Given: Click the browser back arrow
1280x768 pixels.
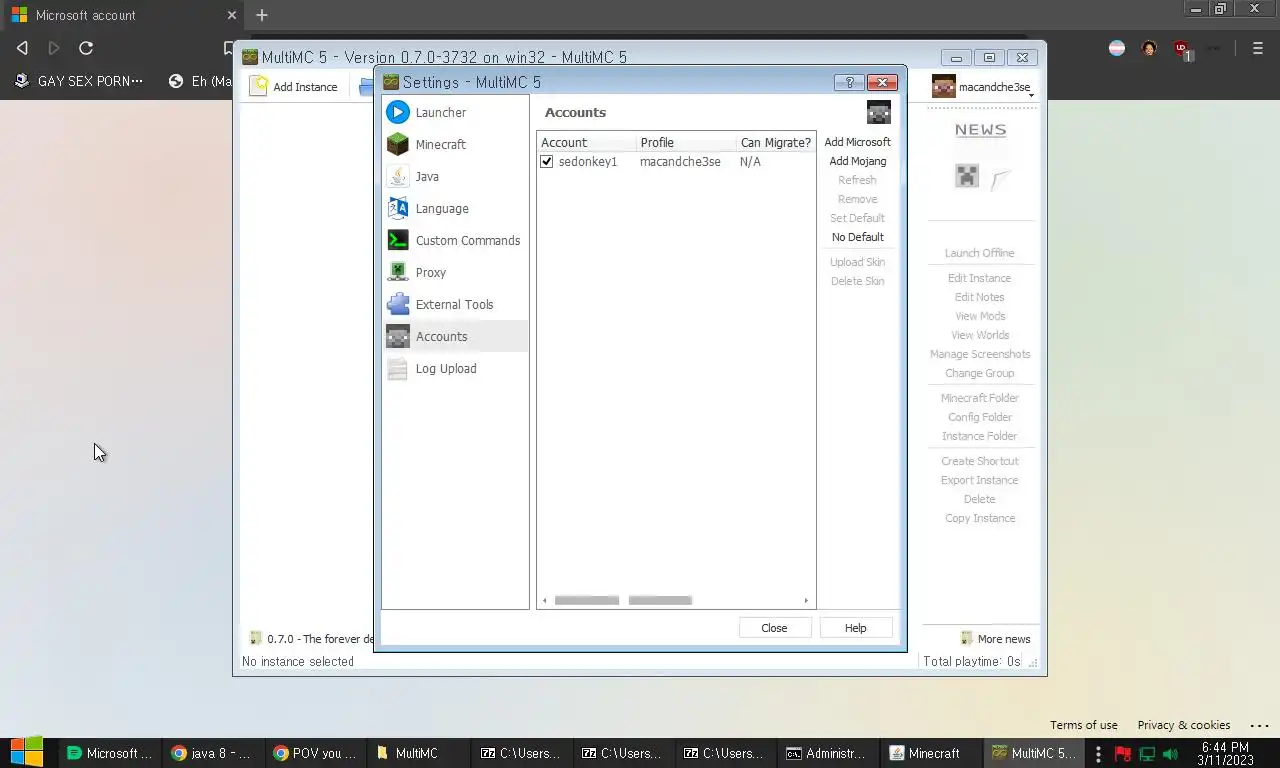Looking at the screenshot, I should tap(22, 48).
